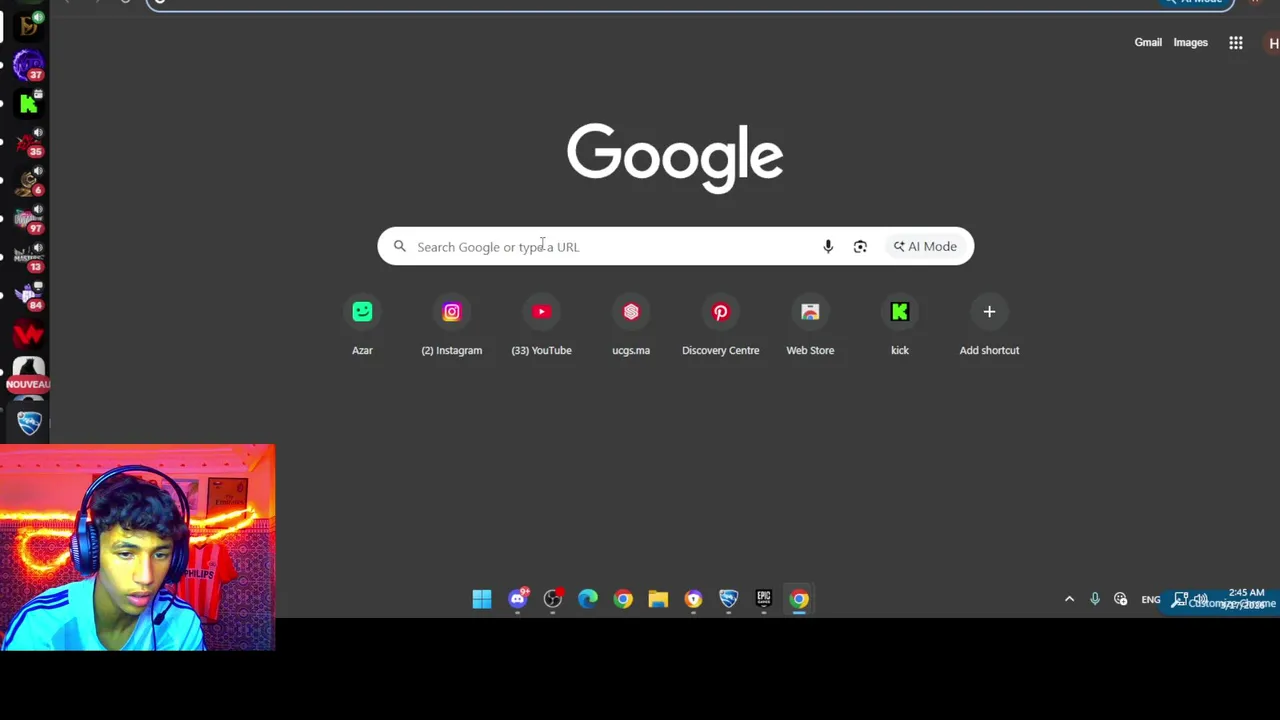The height and width of the screenshot is (720, 1280).
Task: Open the orange shield app on taskbar
Action: pos(693,599)
